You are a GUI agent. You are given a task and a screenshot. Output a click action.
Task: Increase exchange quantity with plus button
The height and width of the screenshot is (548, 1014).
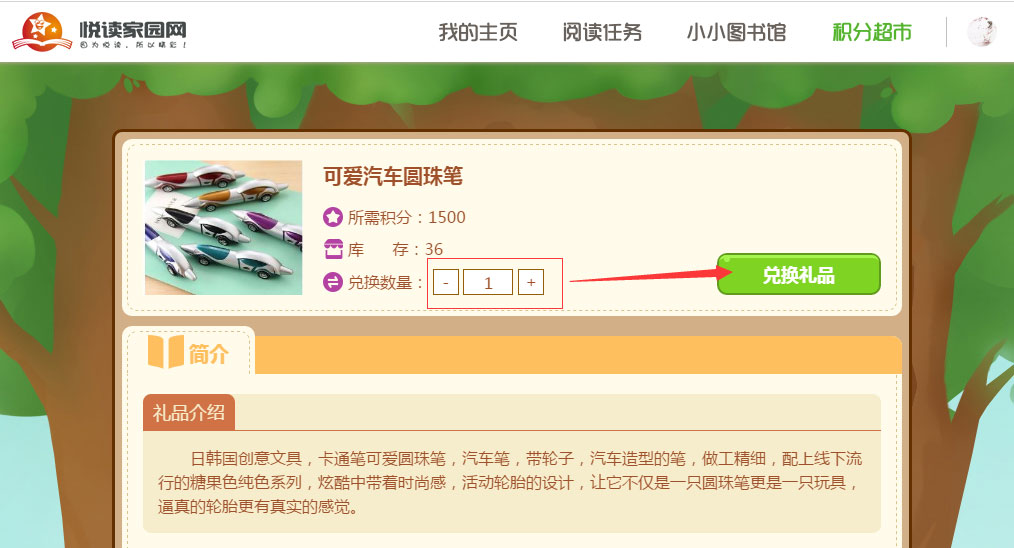[x=531, y=282]
